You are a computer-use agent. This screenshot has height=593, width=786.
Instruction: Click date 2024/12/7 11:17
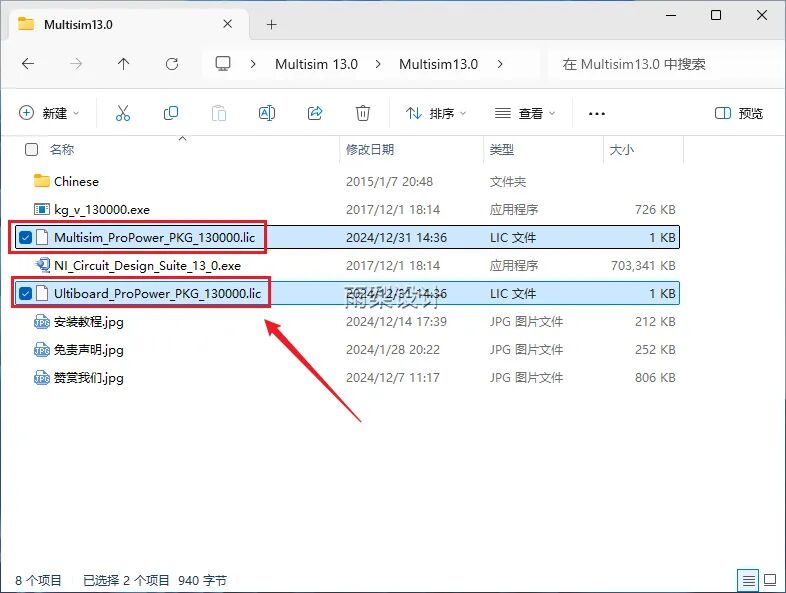coord(392,378)
